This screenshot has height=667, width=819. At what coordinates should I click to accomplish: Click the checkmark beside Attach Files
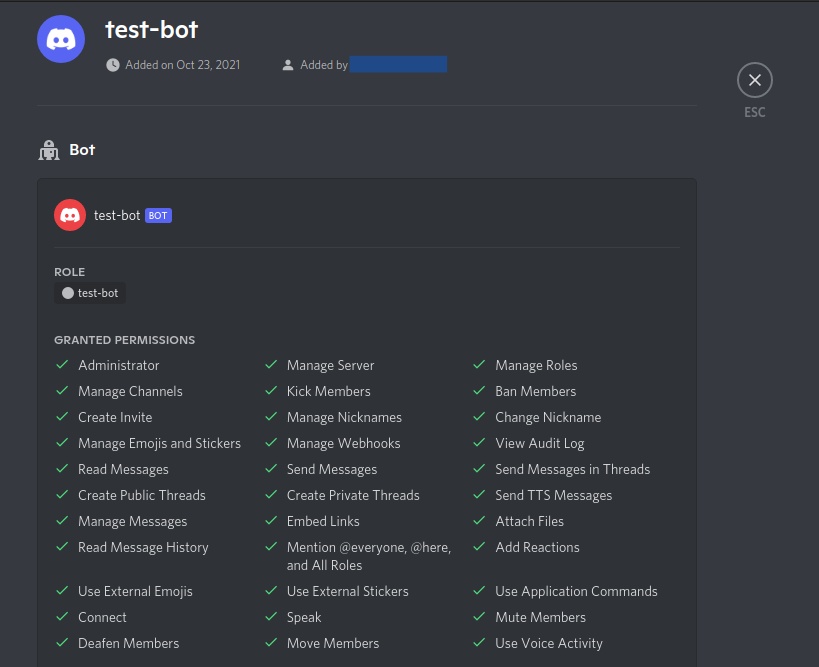click(479, 521)
